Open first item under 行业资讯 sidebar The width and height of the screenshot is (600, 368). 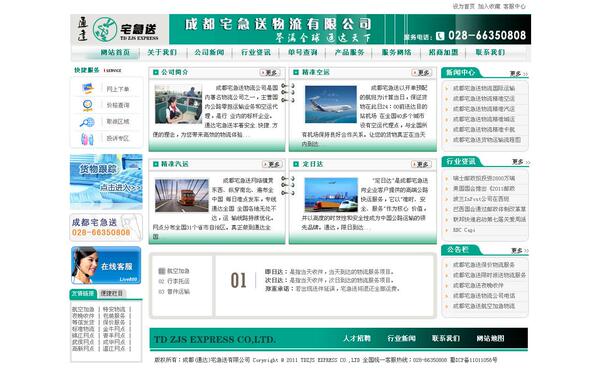484,178
